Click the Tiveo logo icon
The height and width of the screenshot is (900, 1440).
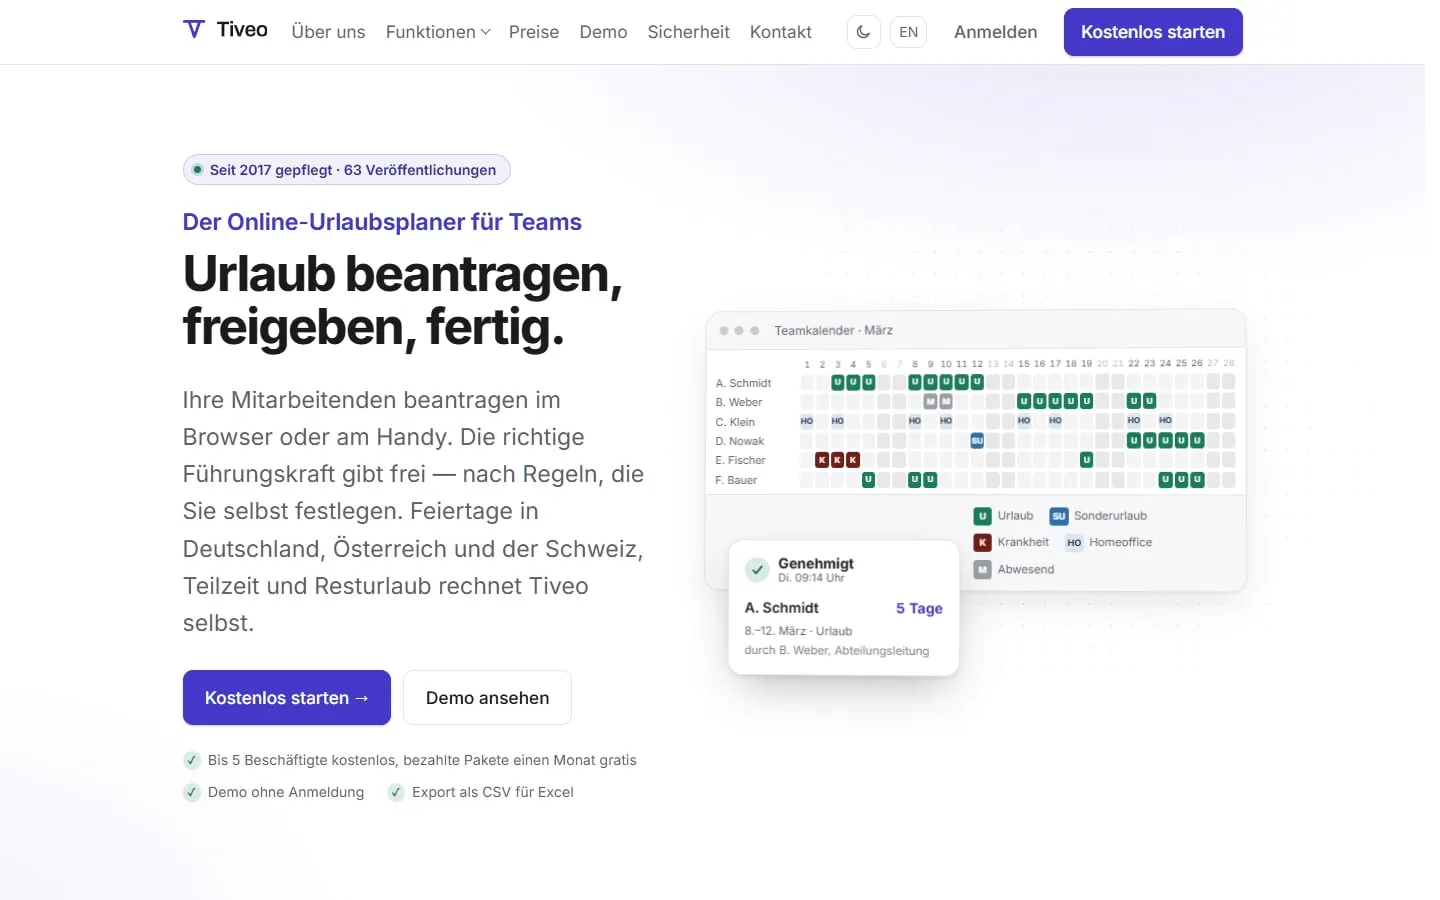tap(194, 29)
